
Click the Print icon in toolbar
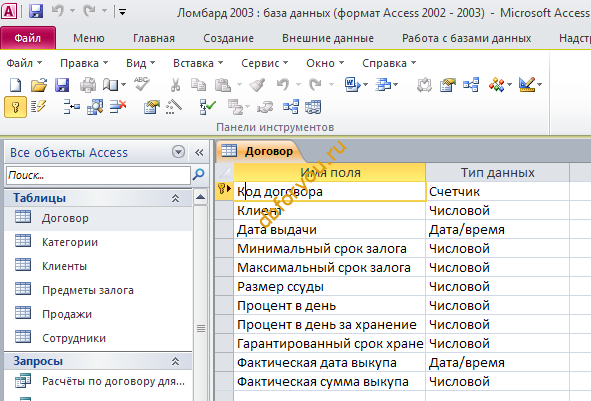click(87, 85)
